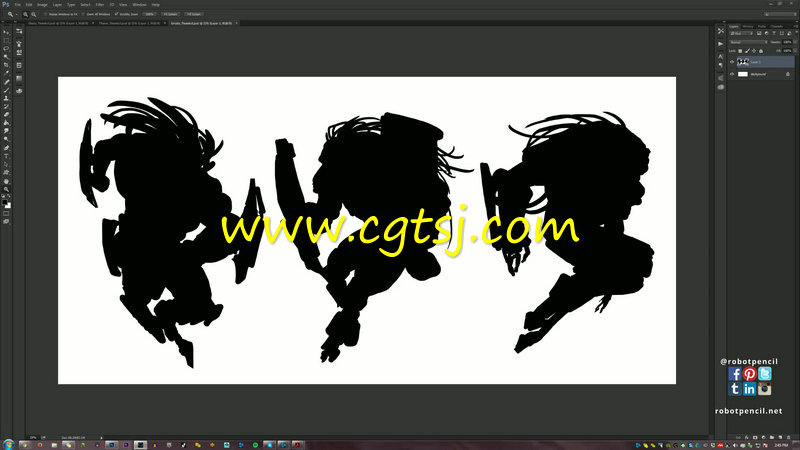Select the Clone Stamp tool

pyautogui.click(x=6, y=98)
